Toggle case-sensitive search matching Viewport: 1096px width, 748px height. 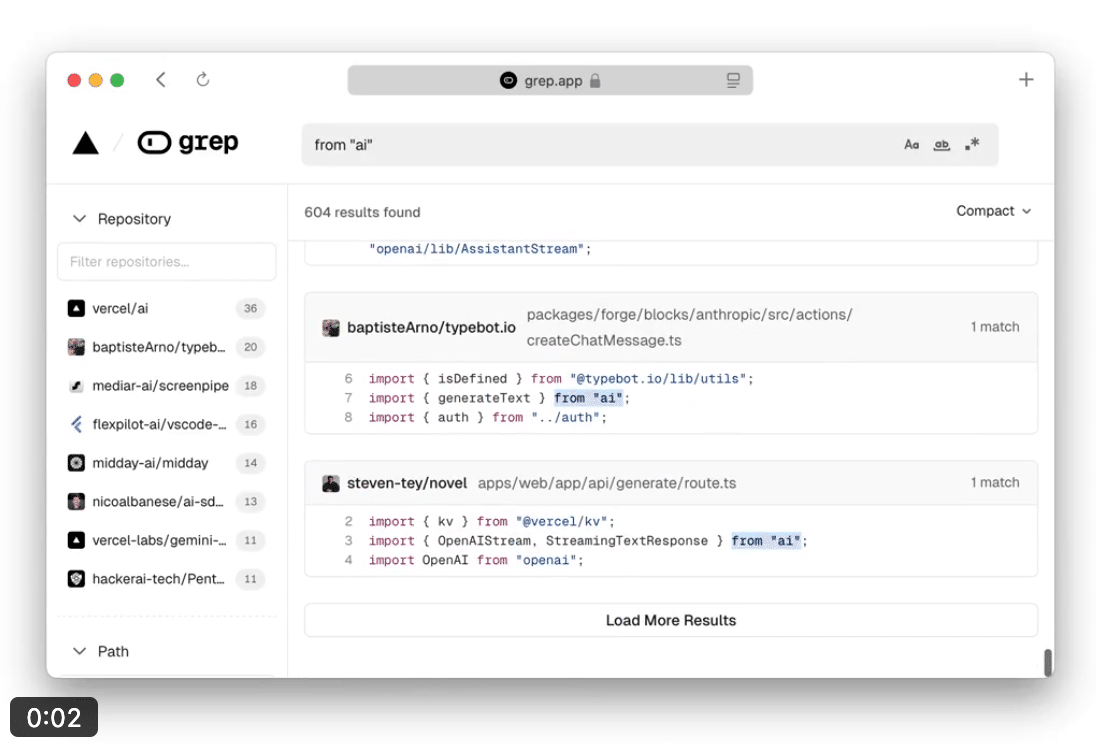pyautogui.click(x=911, y=144)
